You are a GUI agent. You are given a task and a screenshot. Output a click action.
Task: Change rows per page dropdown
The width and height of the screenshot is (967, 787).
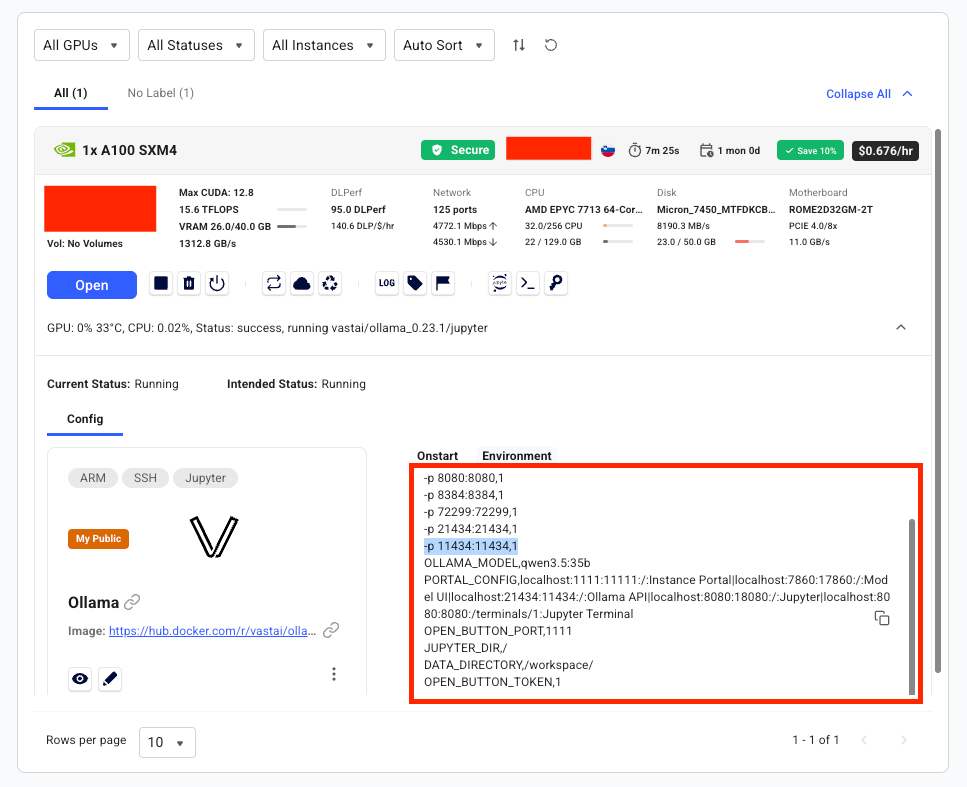(167, 743)
